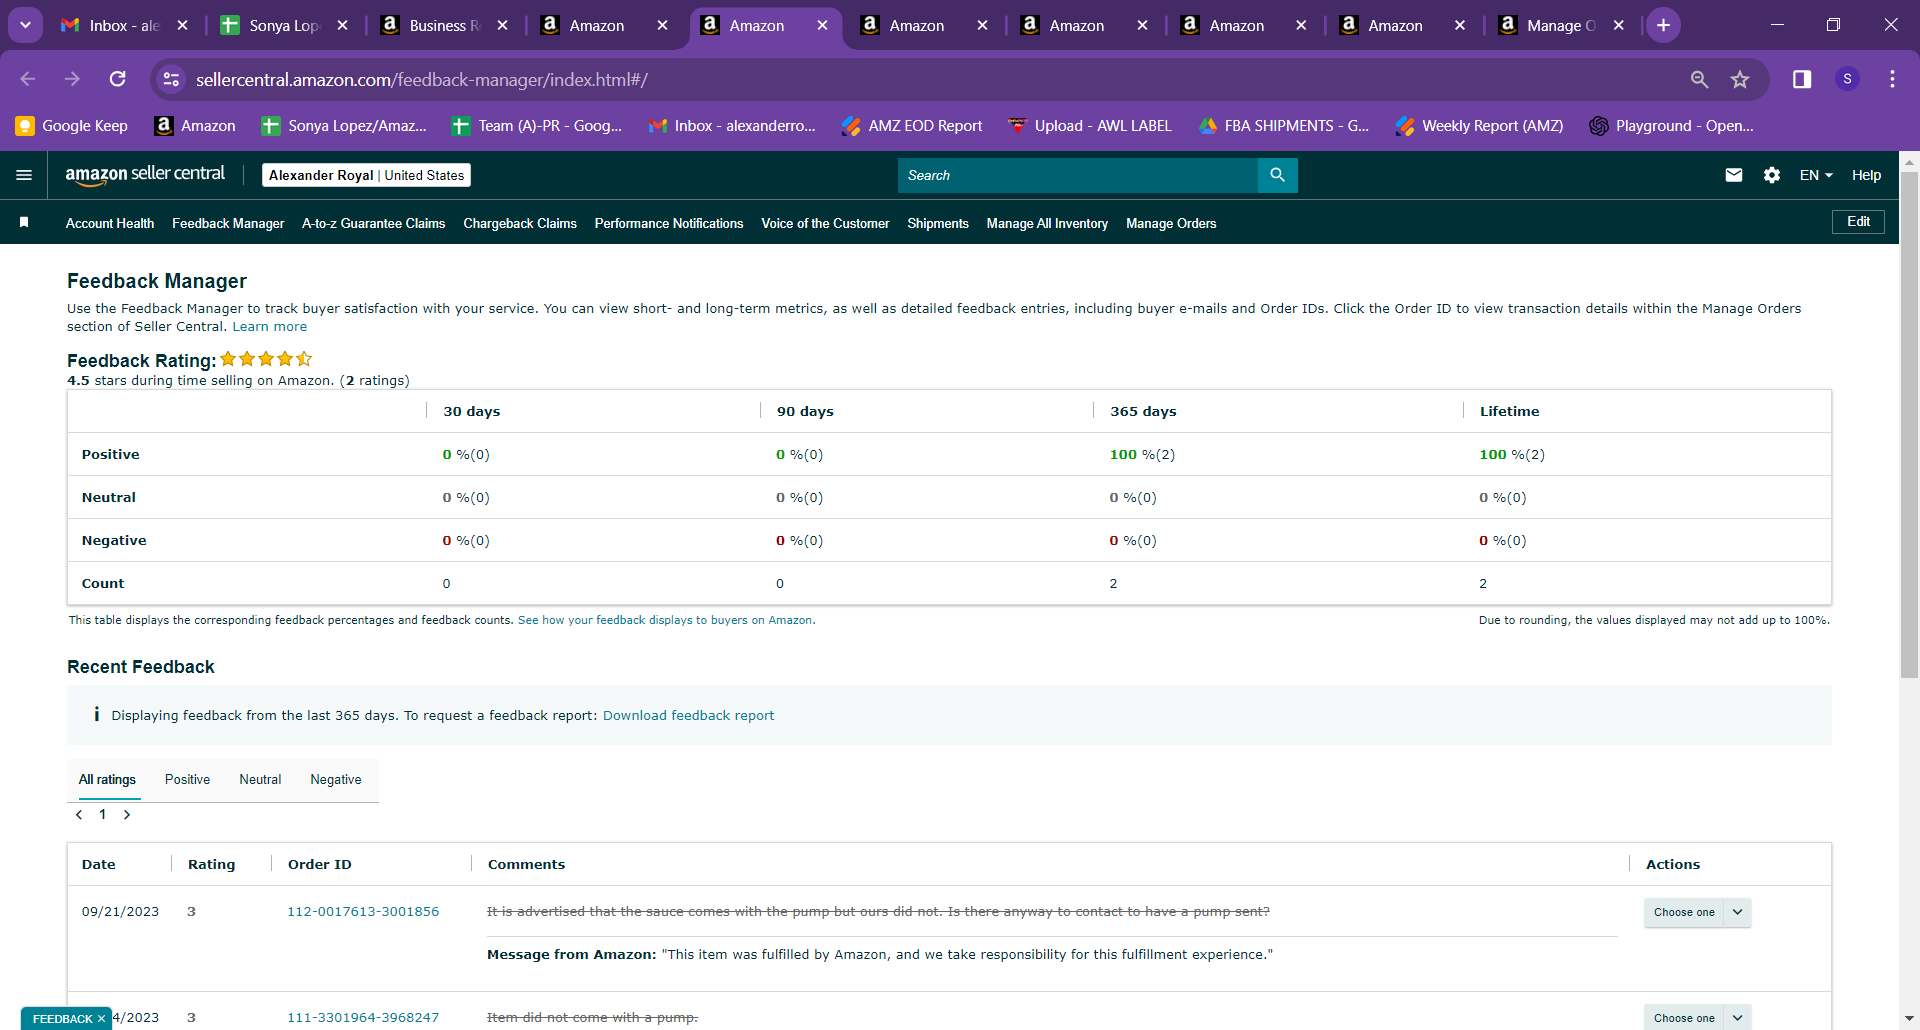Click the feedback rating stars
Screen dimensions: 1920x1030
(266, 359)
